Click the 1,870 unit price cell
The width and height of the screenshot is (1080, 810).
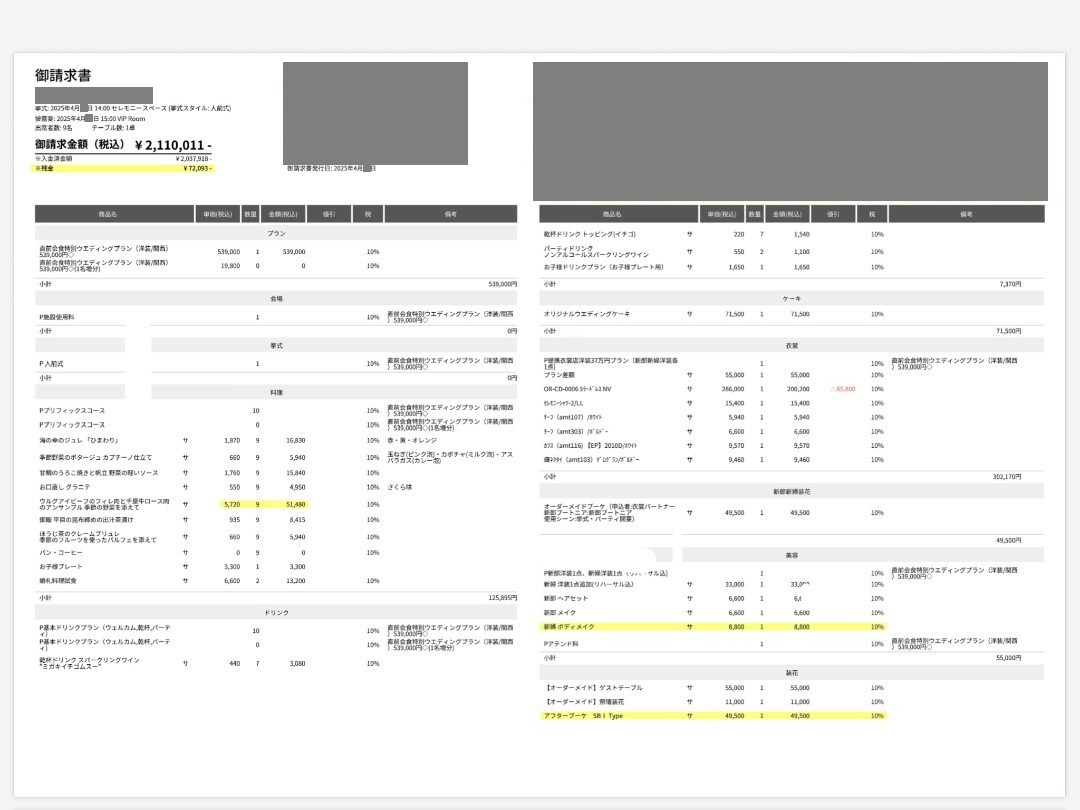[x=232, y=440]
